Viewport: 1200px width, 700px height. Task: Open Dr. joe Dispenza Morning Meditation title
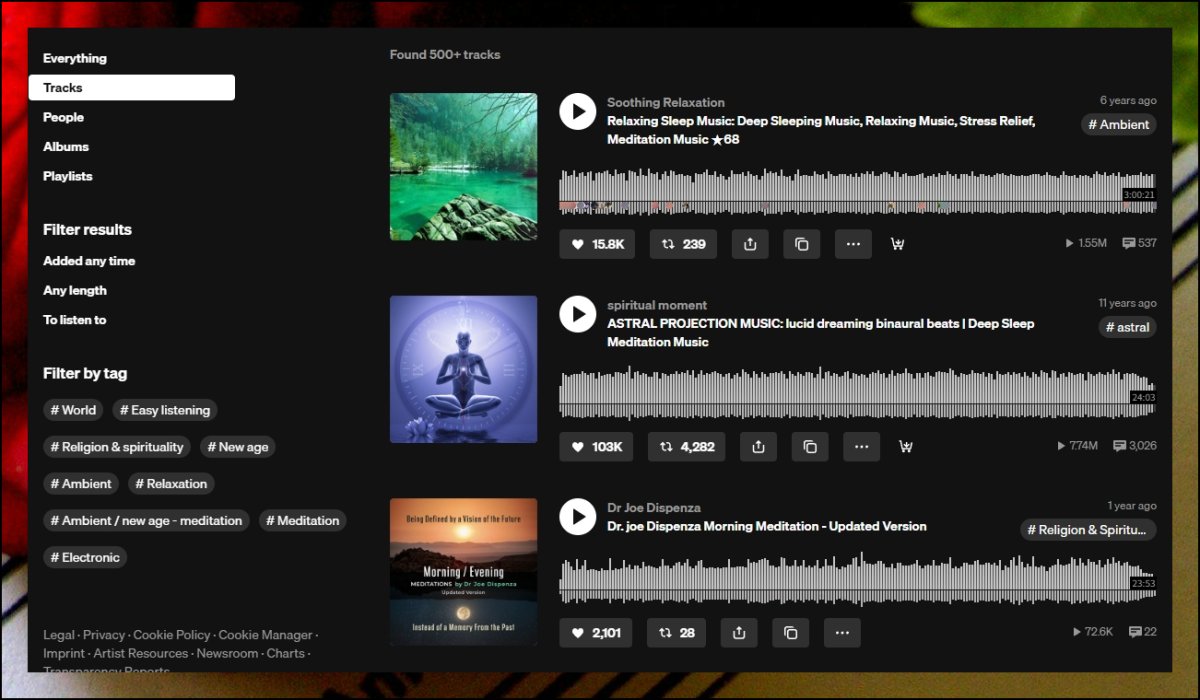[767, 526]
